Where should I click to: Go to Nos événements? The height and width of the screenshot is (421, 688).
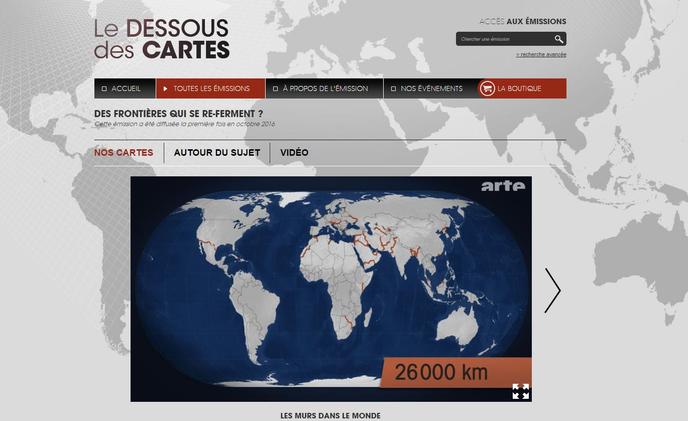431,88
